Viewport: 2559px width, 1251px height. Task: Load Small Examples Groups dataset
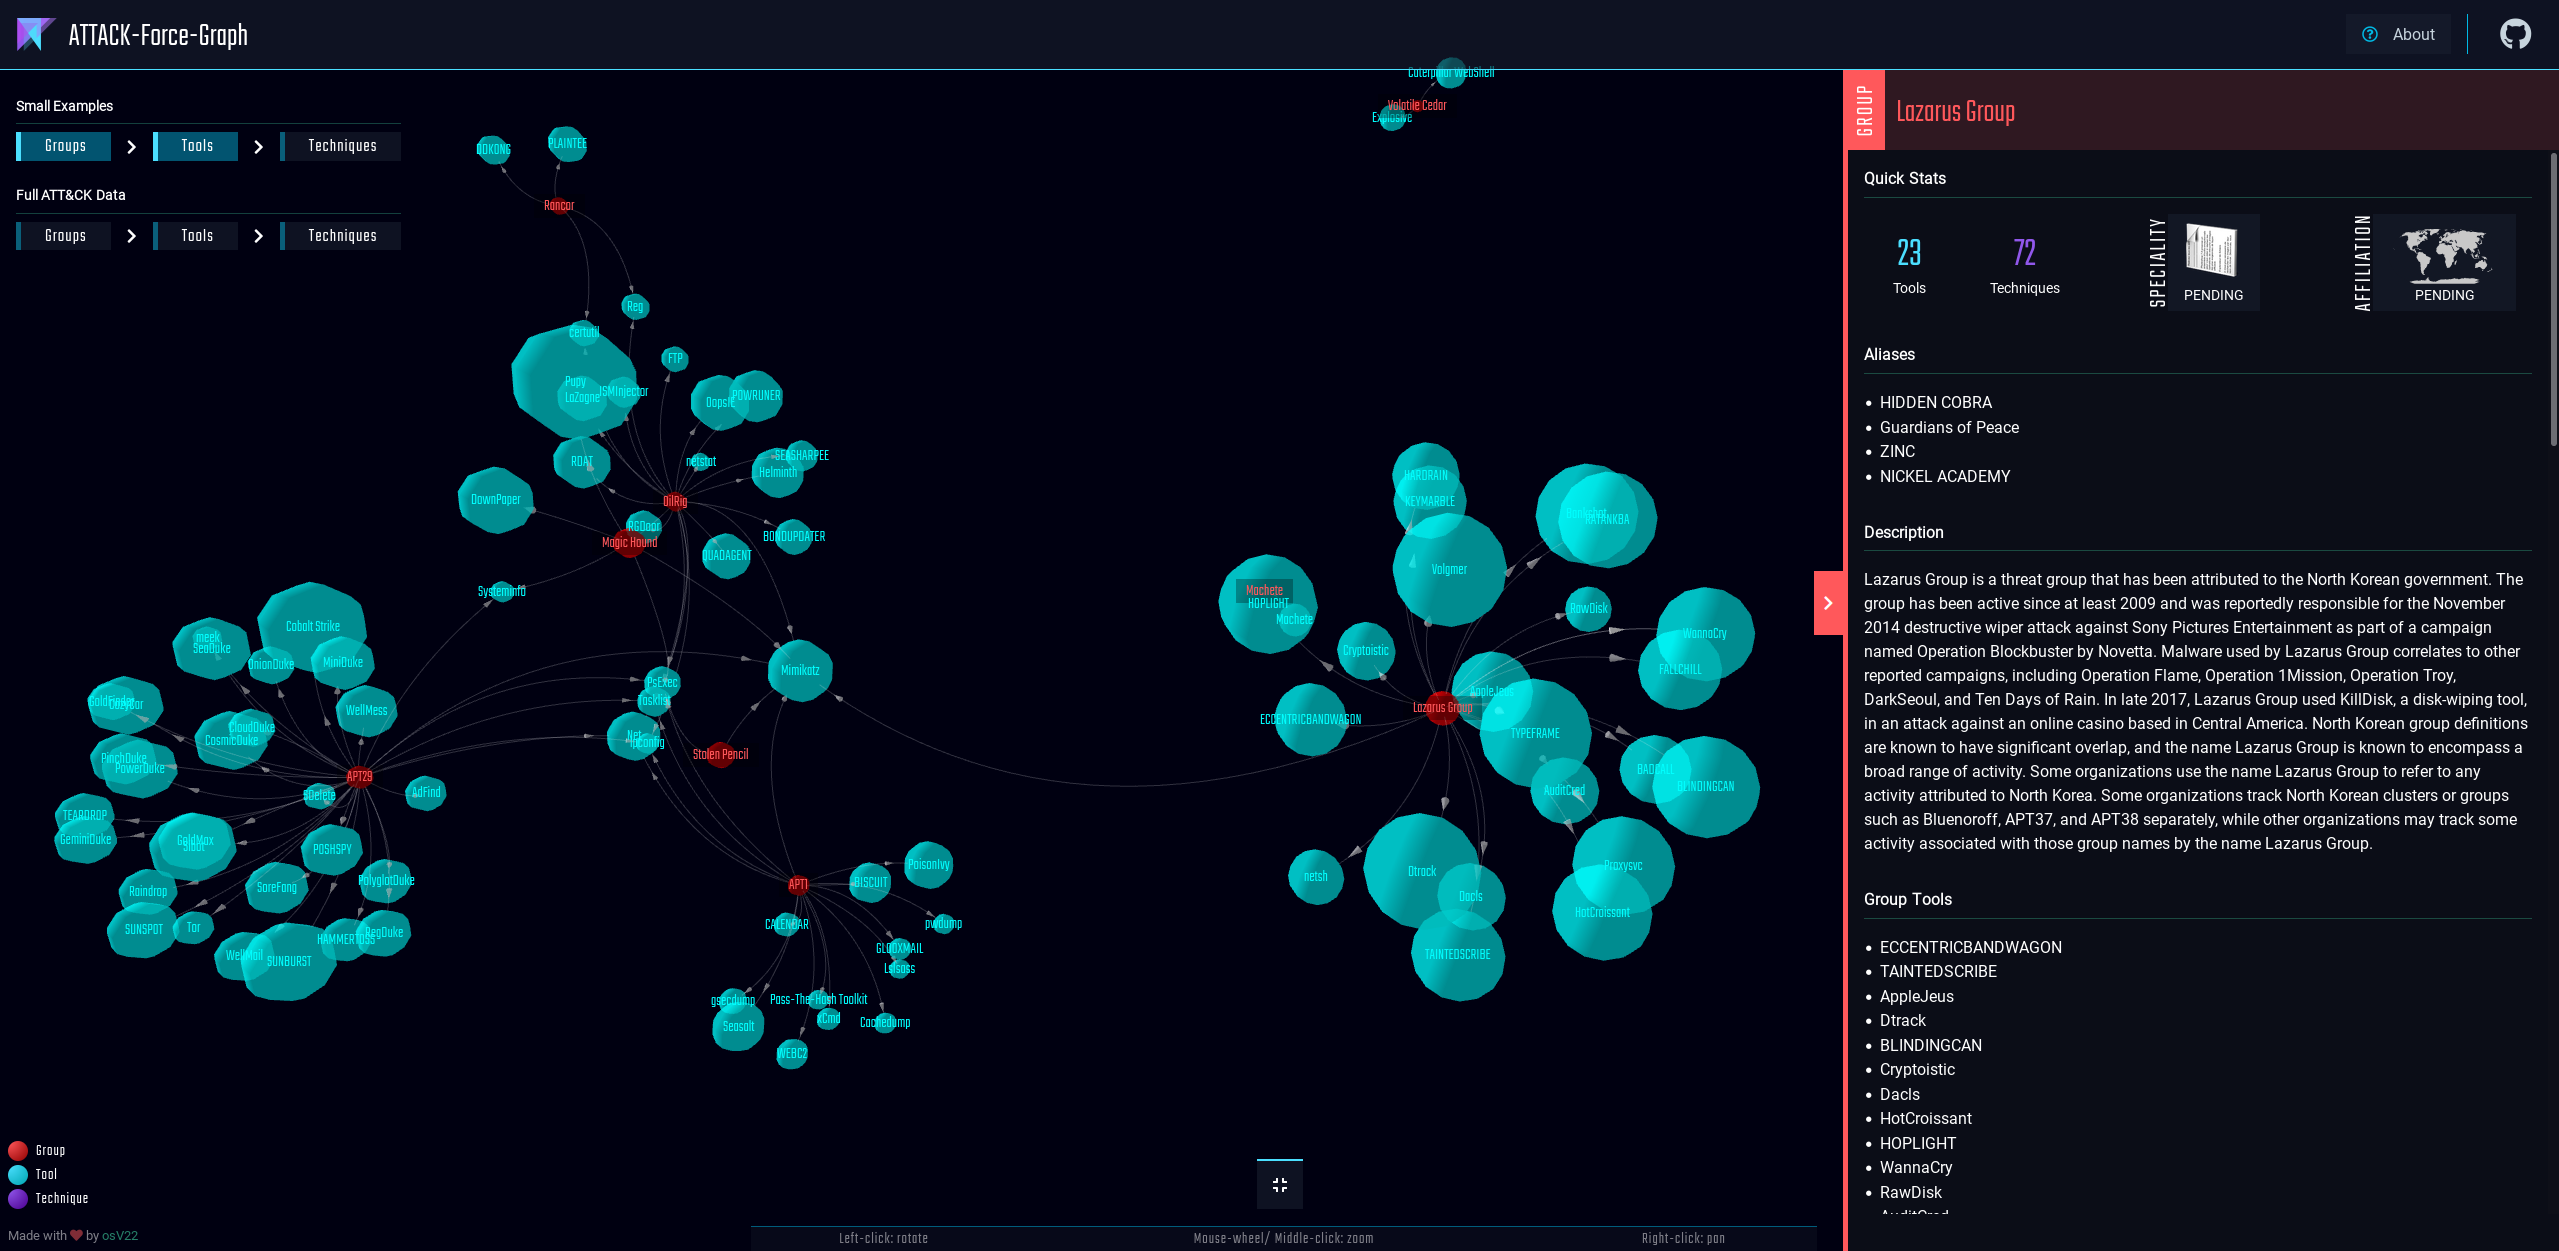[65, 146]
